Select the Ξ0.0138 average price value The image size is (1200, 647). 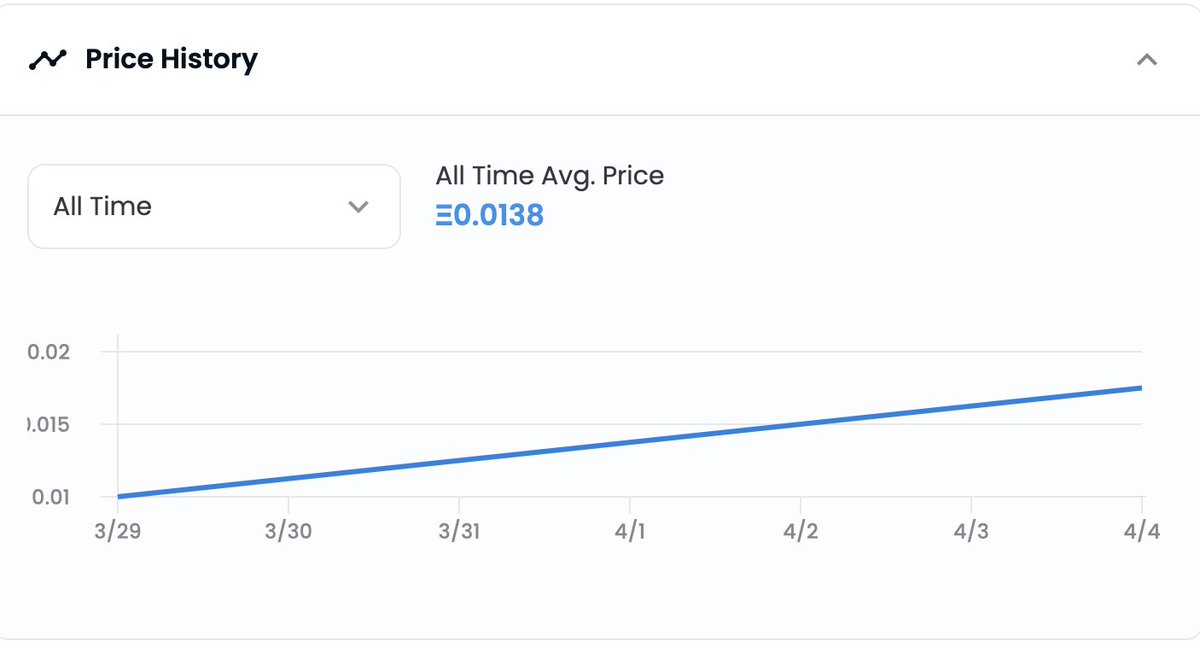tap(490, 215)
